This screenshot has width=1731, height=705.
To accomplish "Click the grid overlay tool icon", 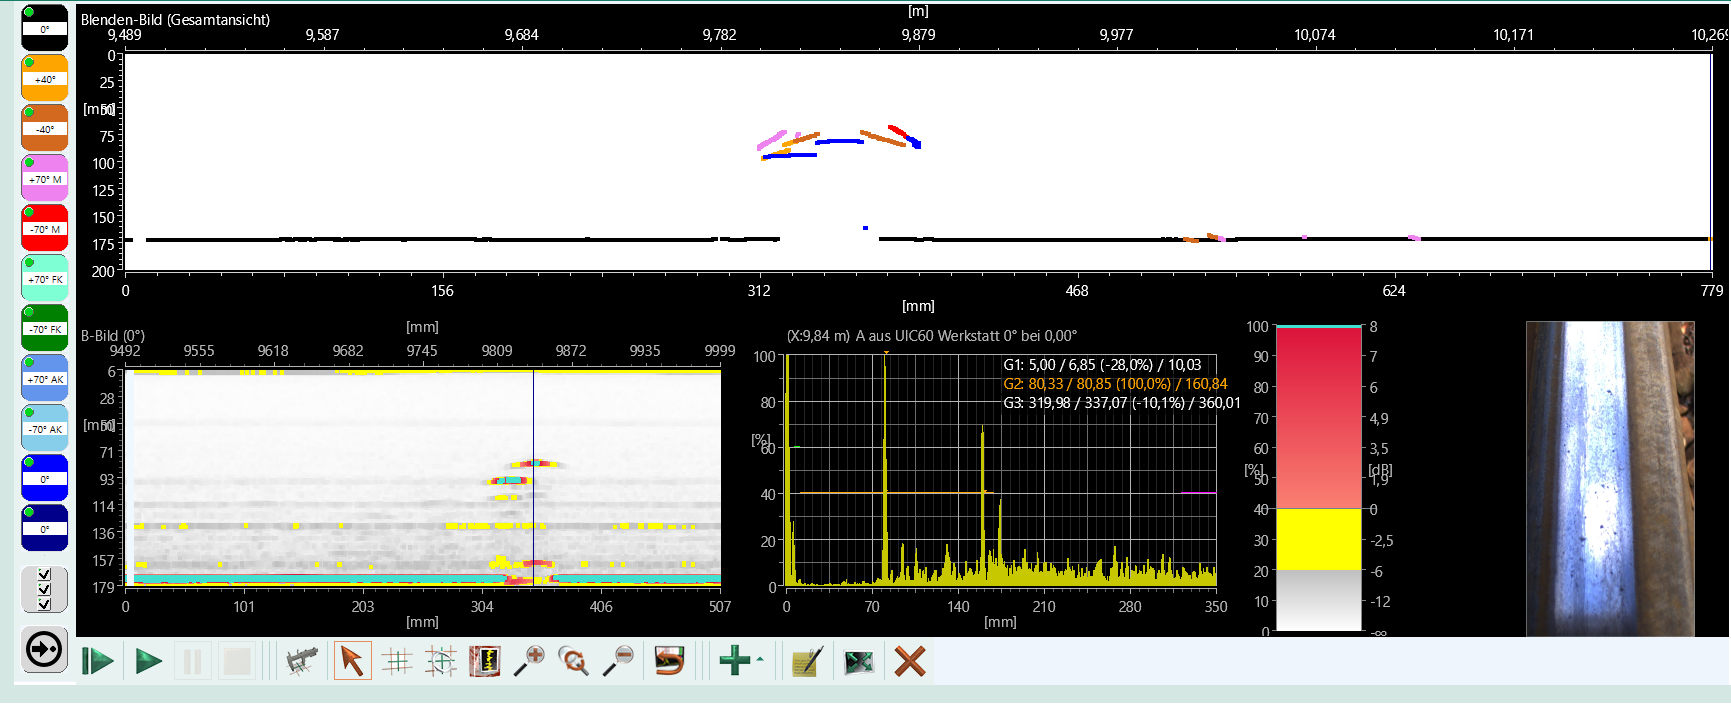I will tap(397, 661).
